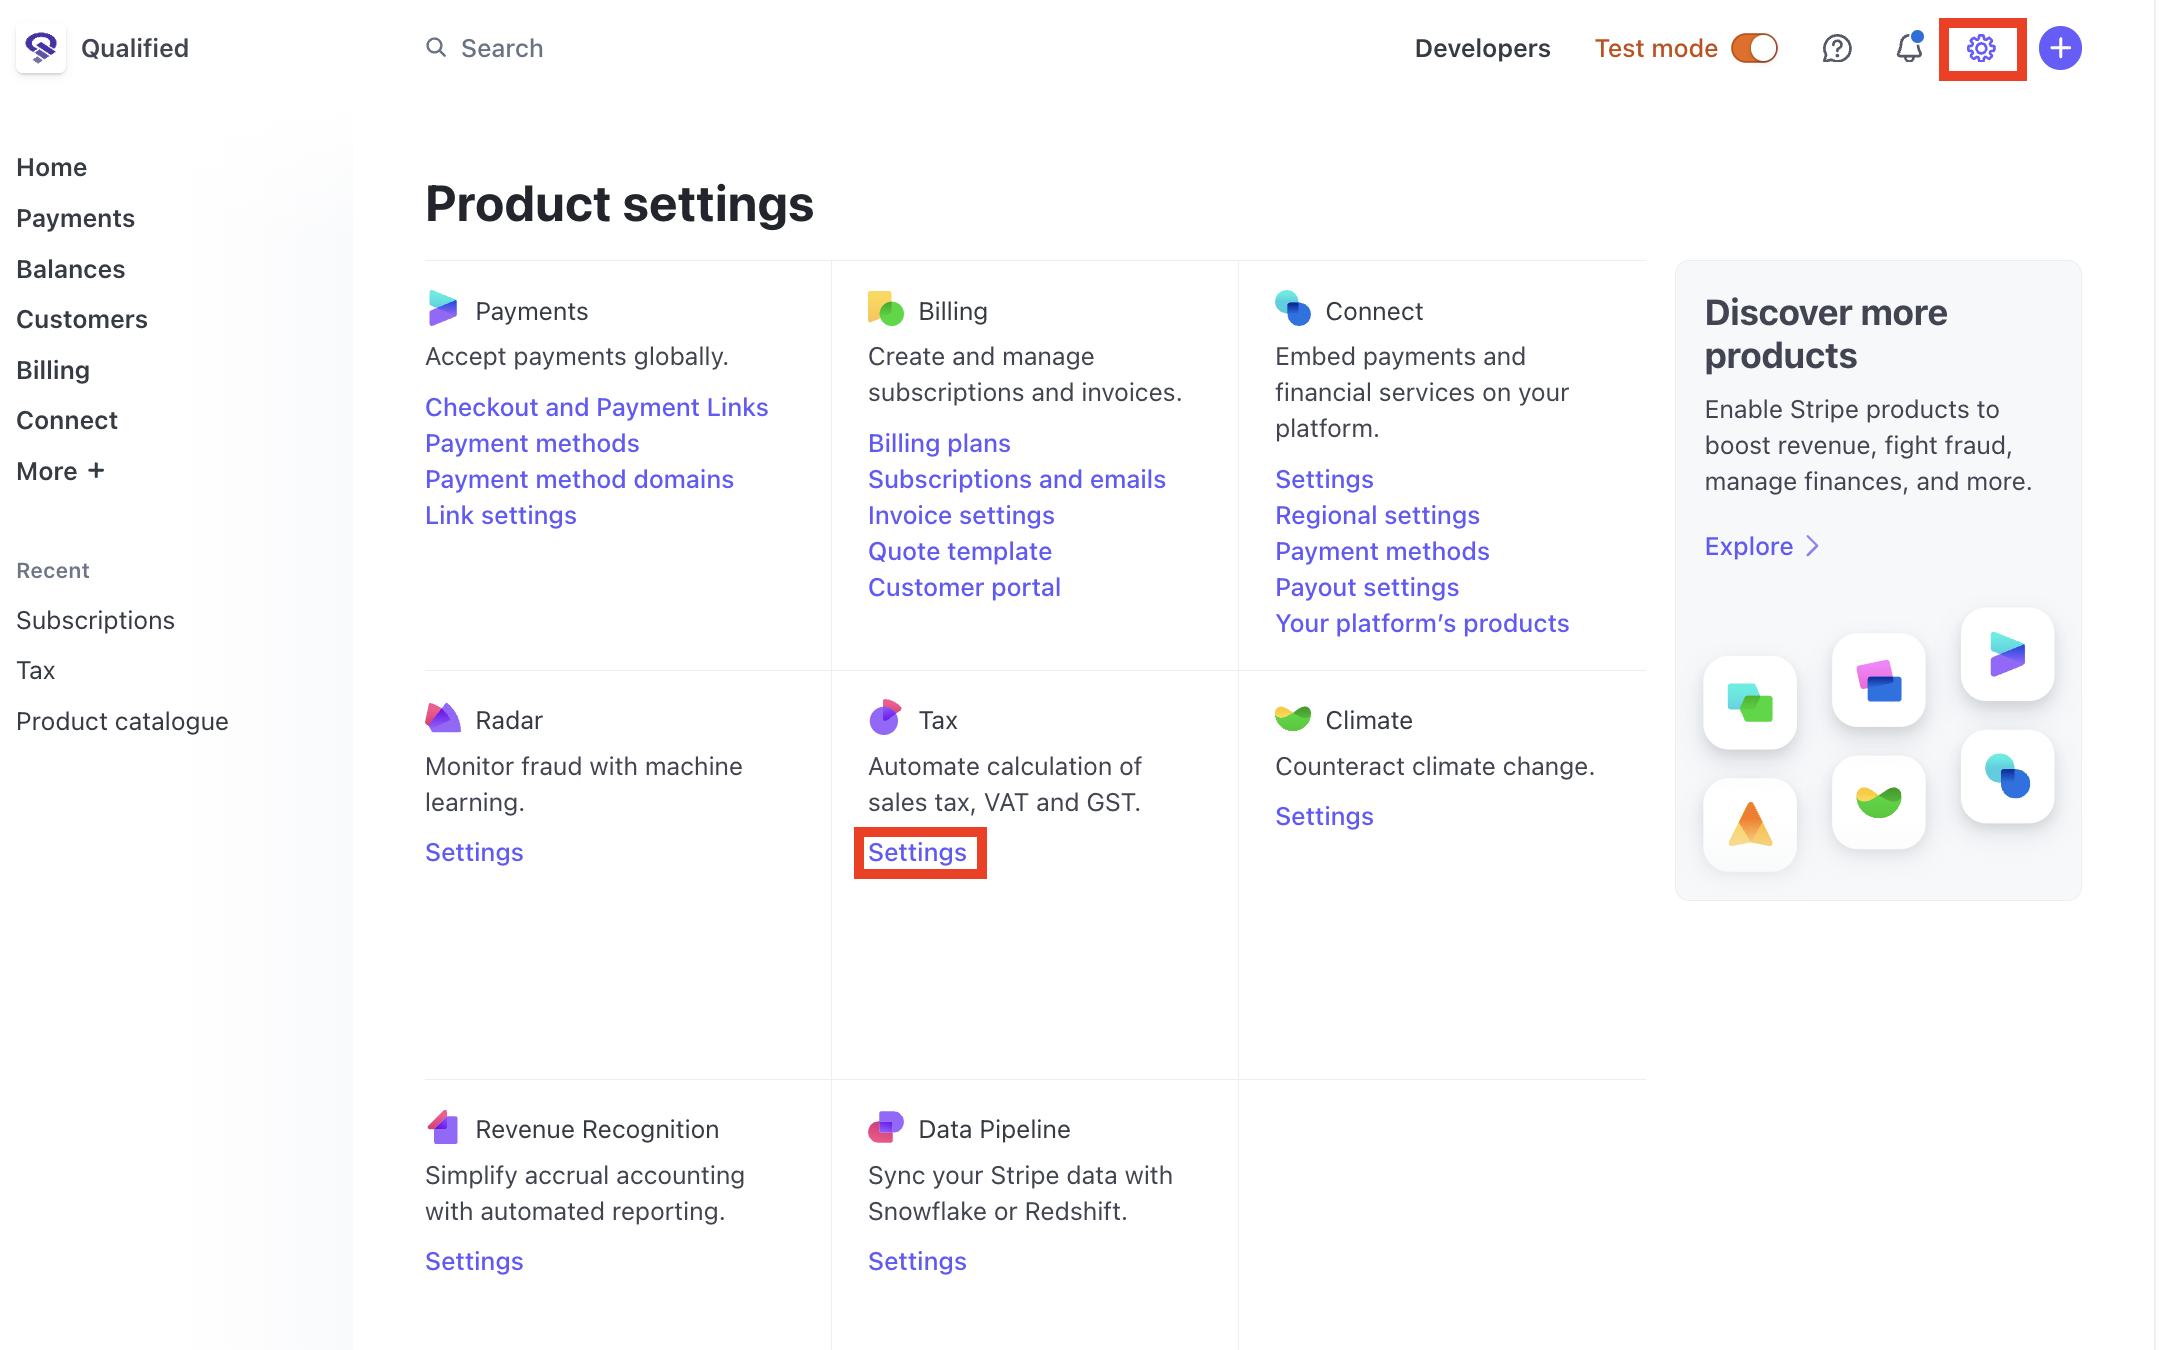Click the Qualified account name

coord(135,48)
